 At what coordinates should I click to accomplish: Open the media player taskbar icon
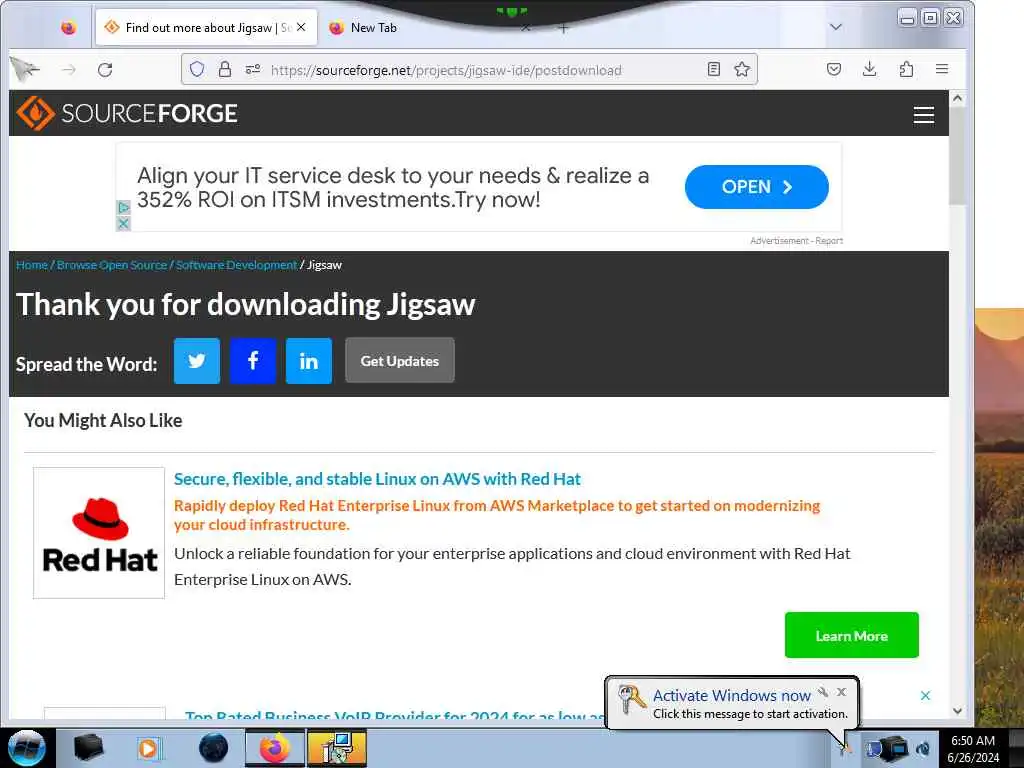click(x=149, y=748)
